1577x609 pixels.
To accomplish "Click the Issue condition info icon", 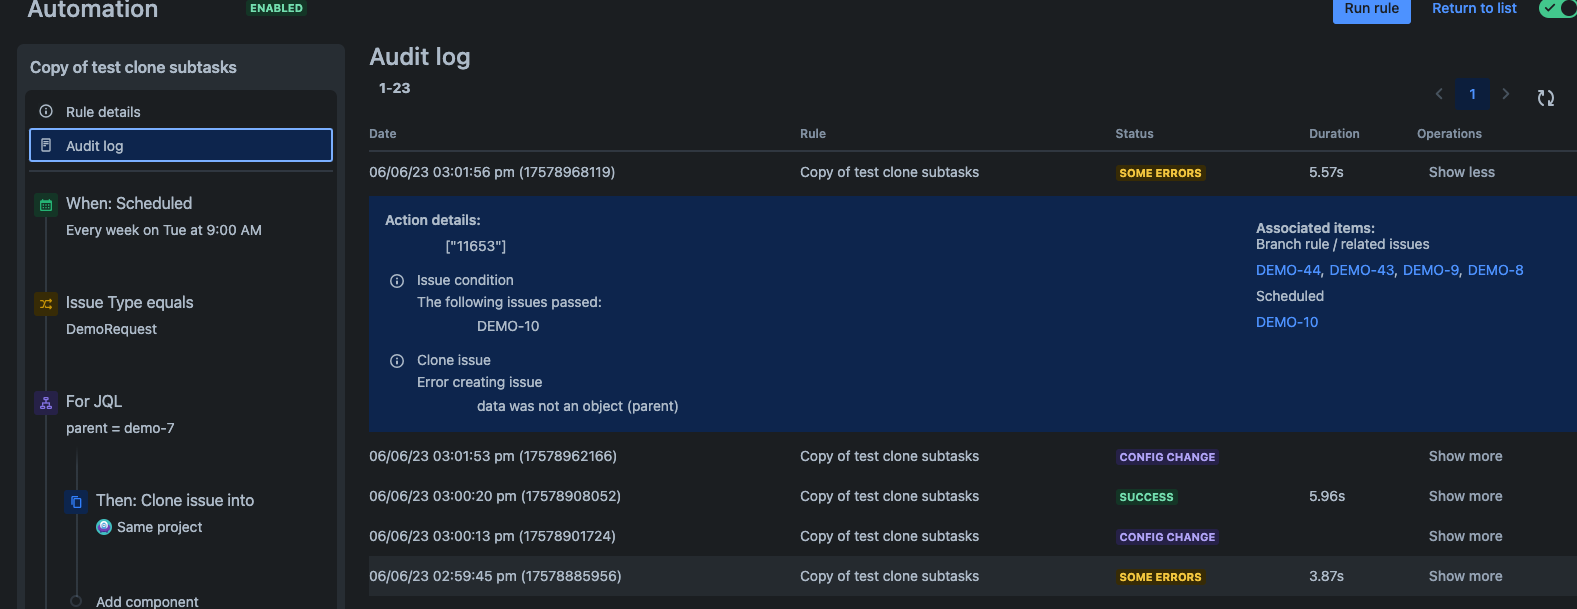I will (397, 281).
